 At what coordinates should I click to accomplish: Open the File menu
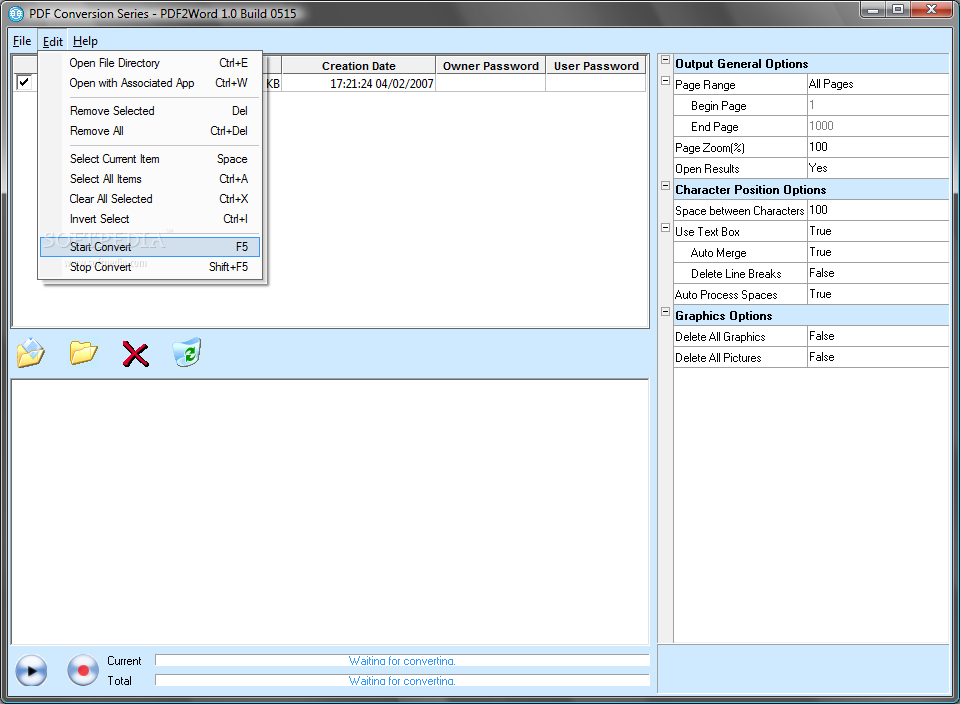click(x=22, y=41)
